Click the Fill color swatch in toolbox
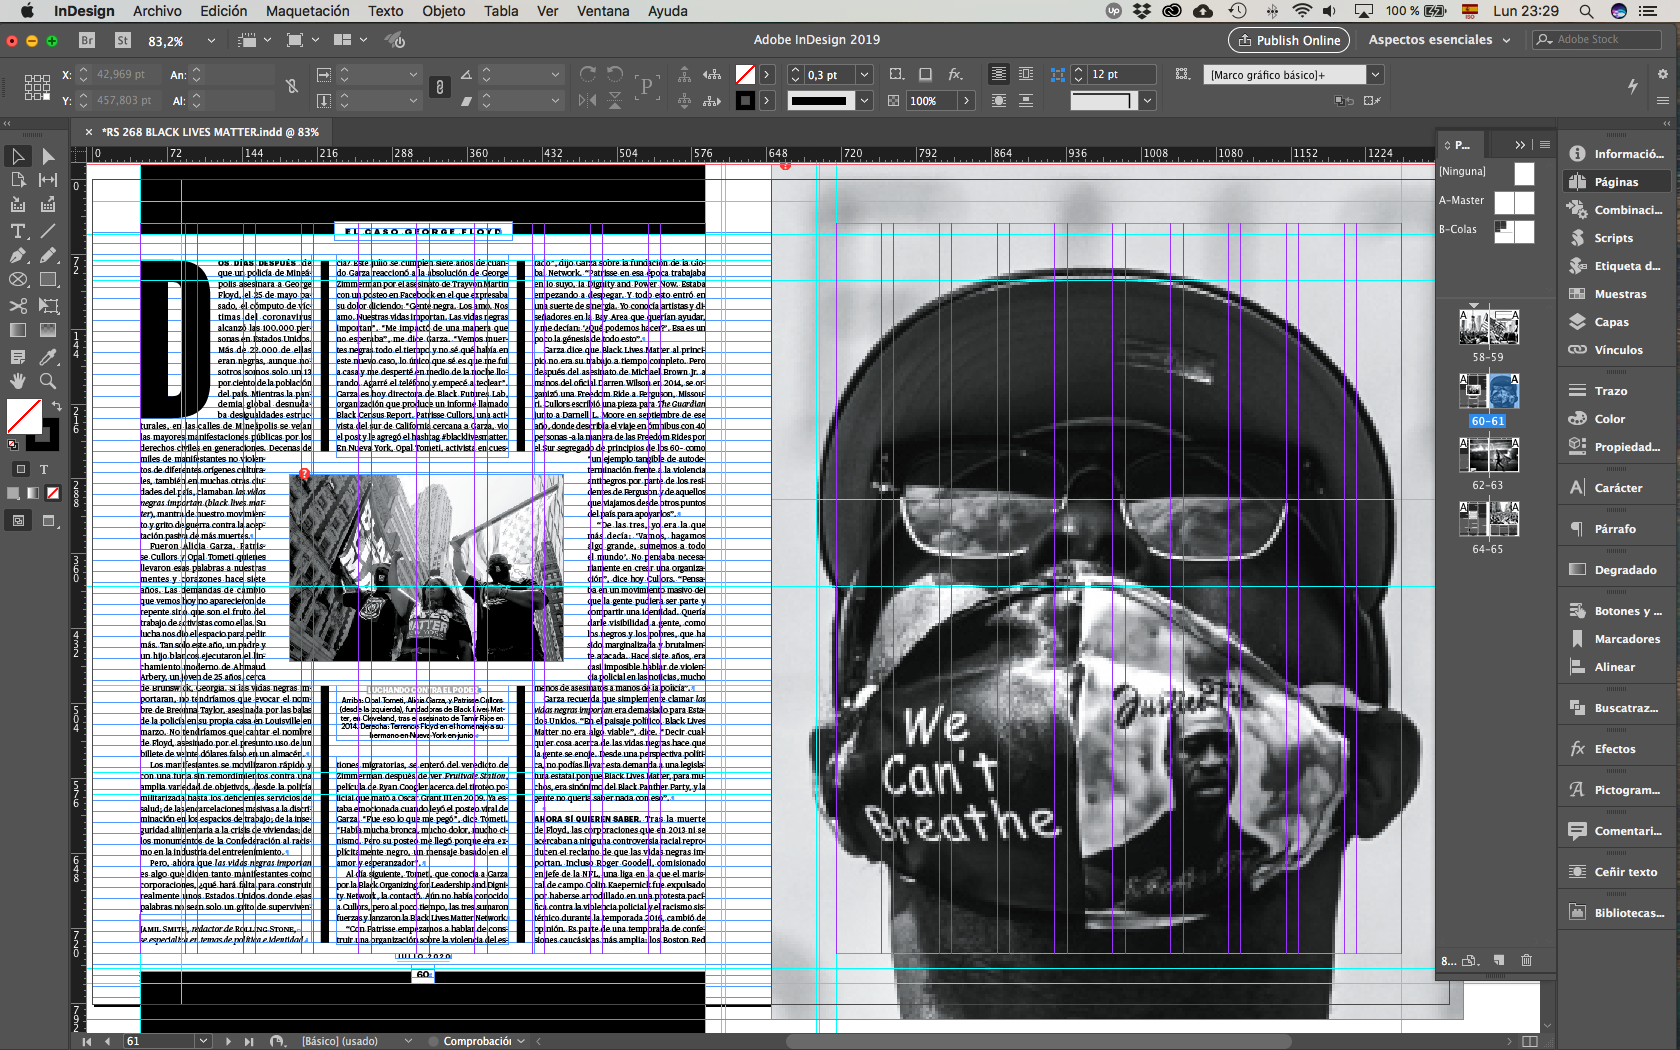Screen dimensions: 1680x1050 24,415
